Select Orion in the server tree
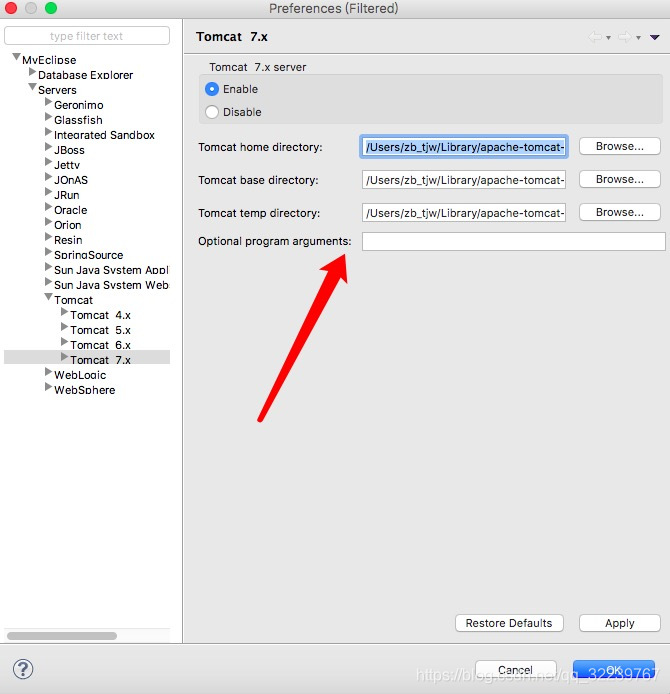670x694 pixels. point(68,225)
